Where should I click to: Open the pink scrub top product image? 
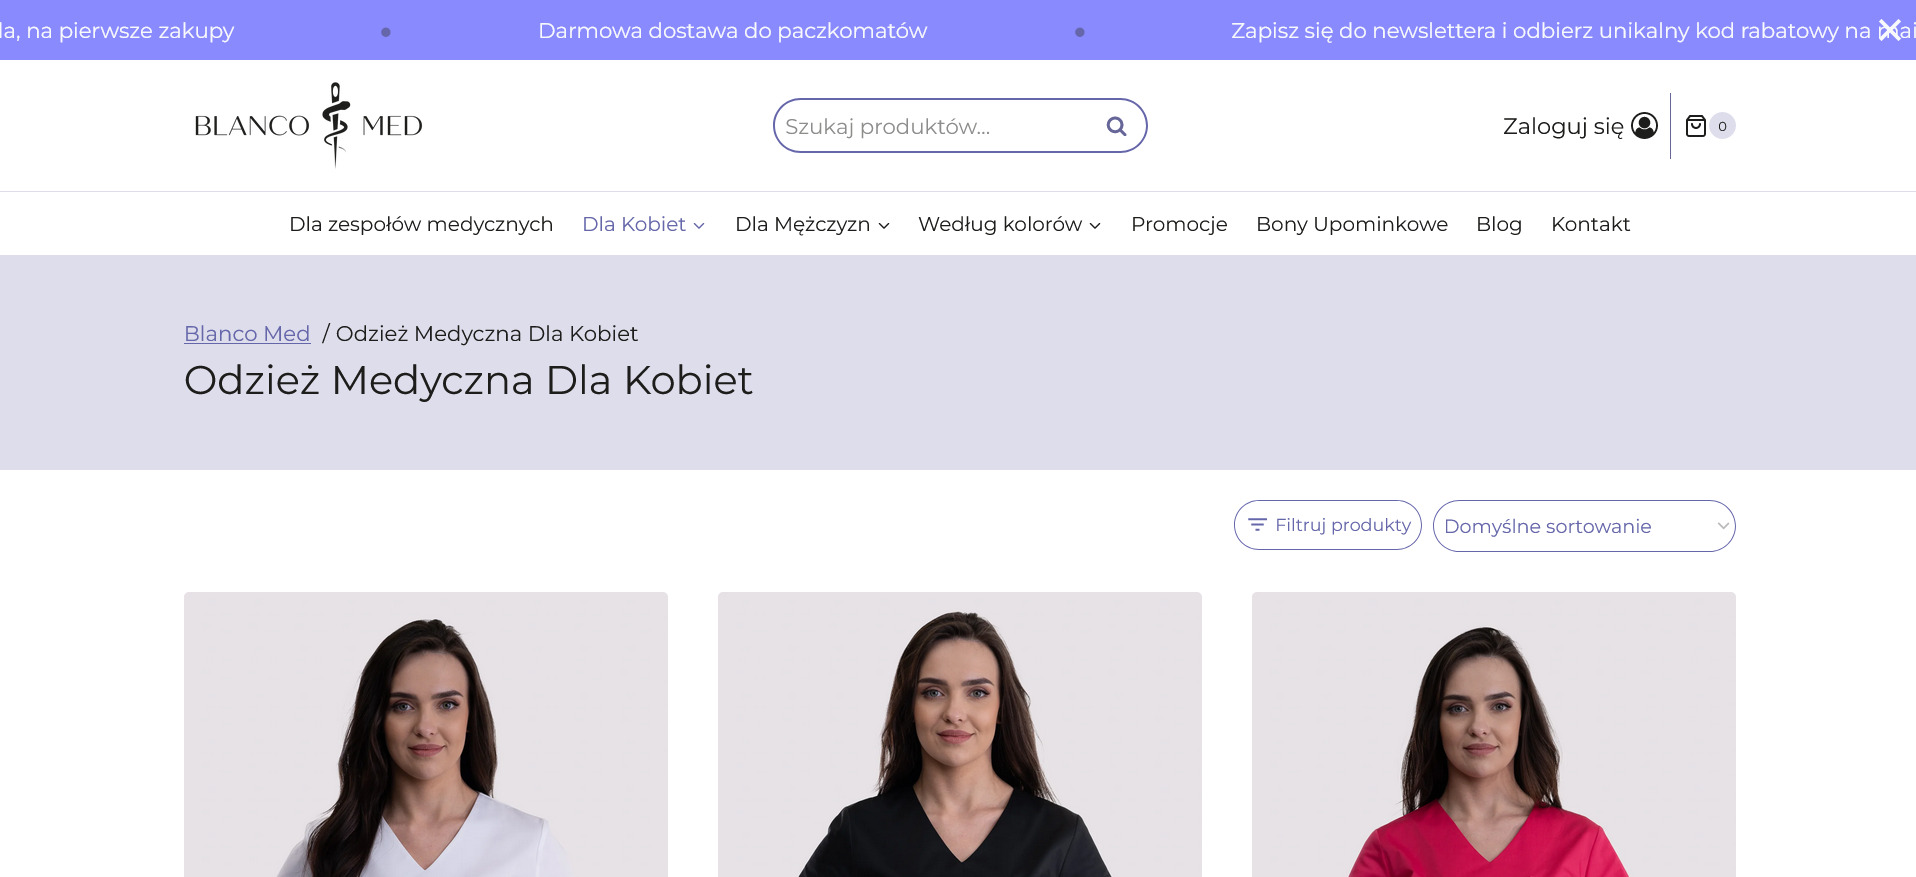point(1494,734)
